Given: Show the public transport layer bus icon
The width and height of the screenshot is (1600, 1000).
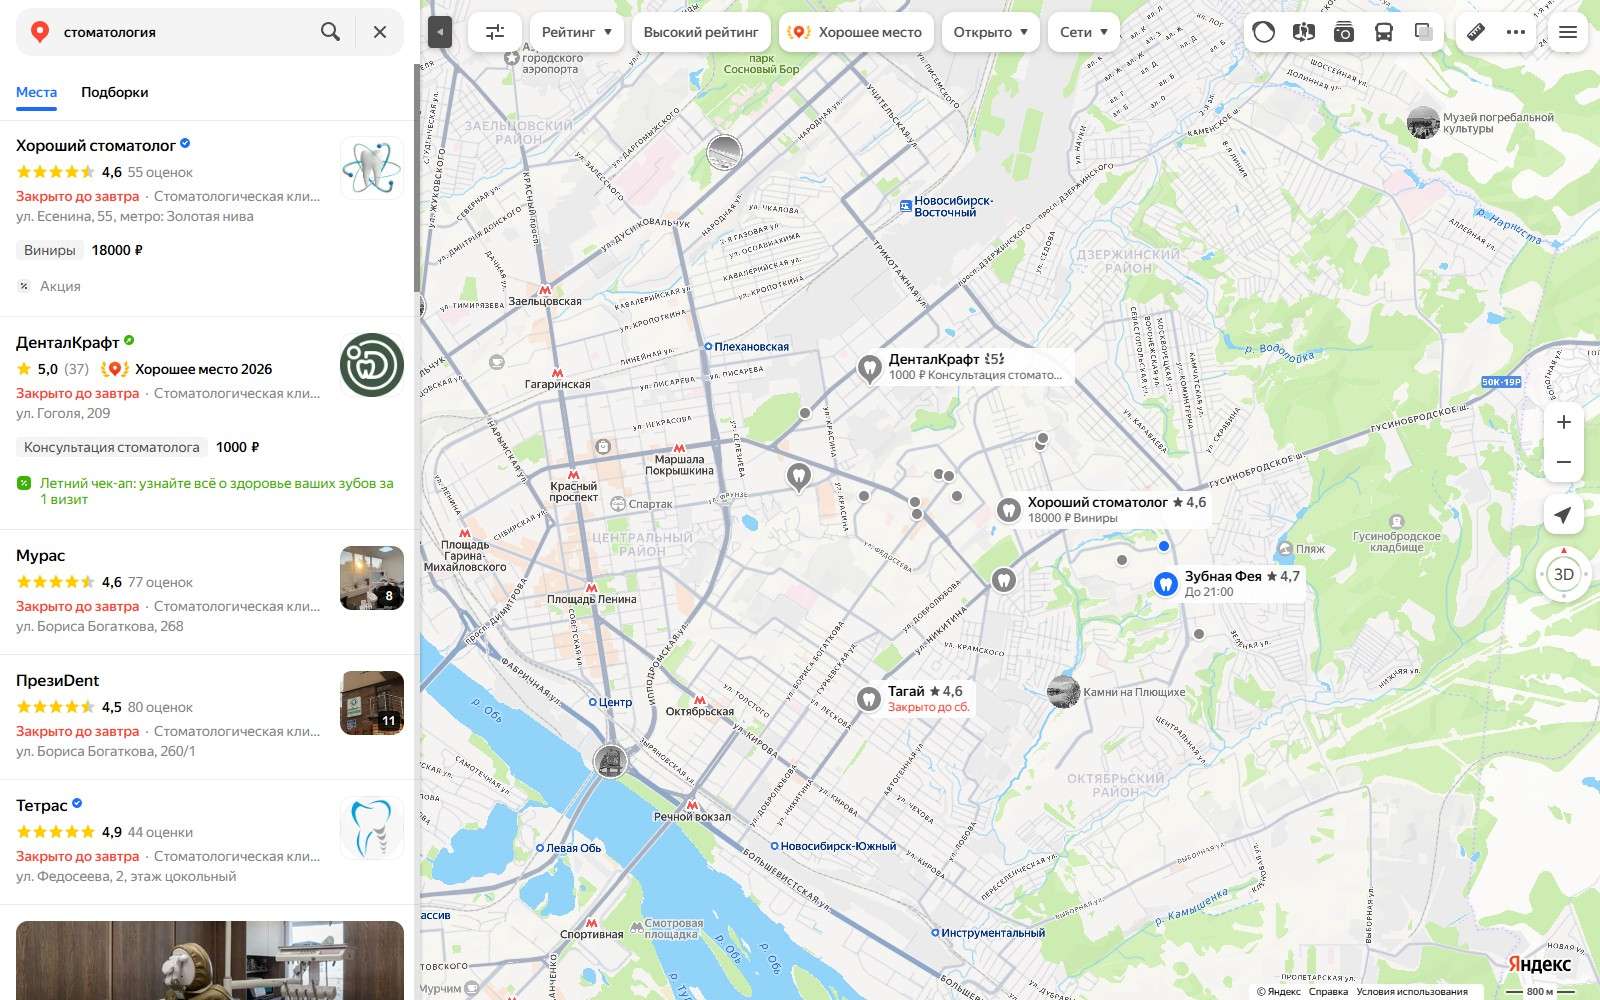Looking at the screenshot, I should tap(1384, 32).
